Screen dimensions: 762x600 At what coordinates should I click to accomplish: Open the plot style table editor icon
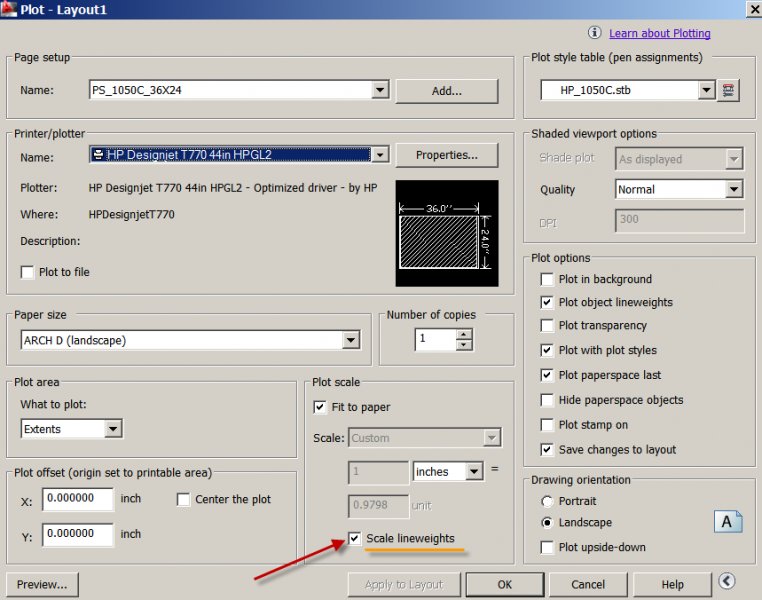(728, 90)
